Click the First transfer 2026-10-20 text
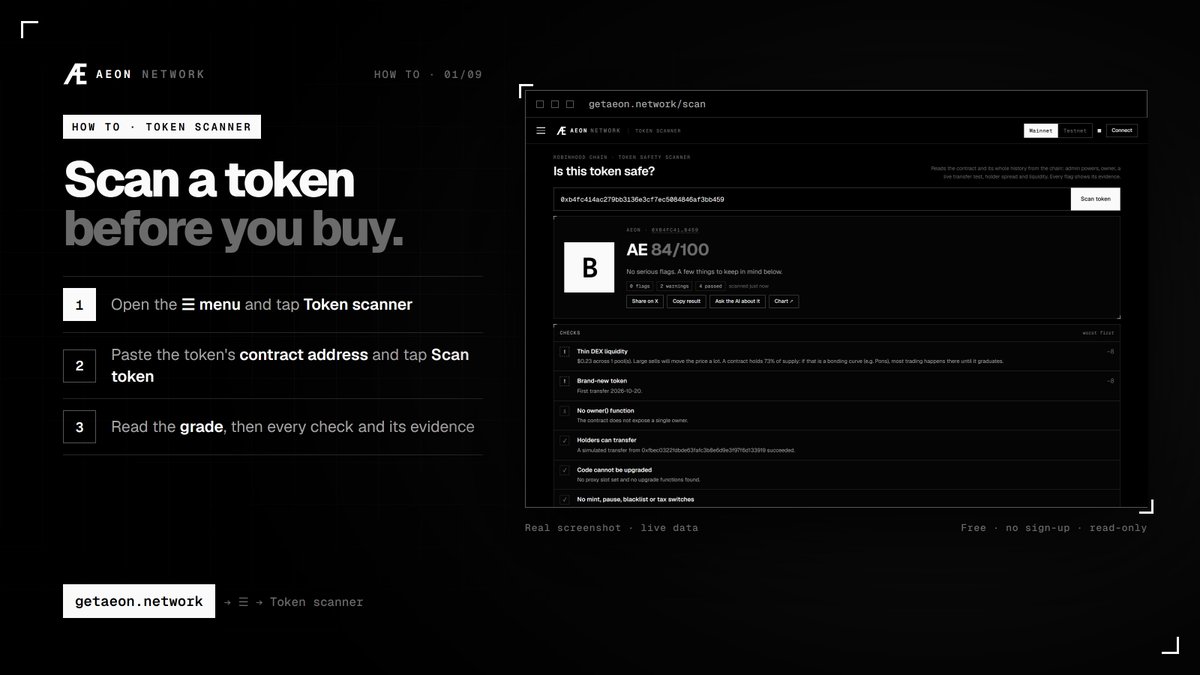 (x=609, y=391)
